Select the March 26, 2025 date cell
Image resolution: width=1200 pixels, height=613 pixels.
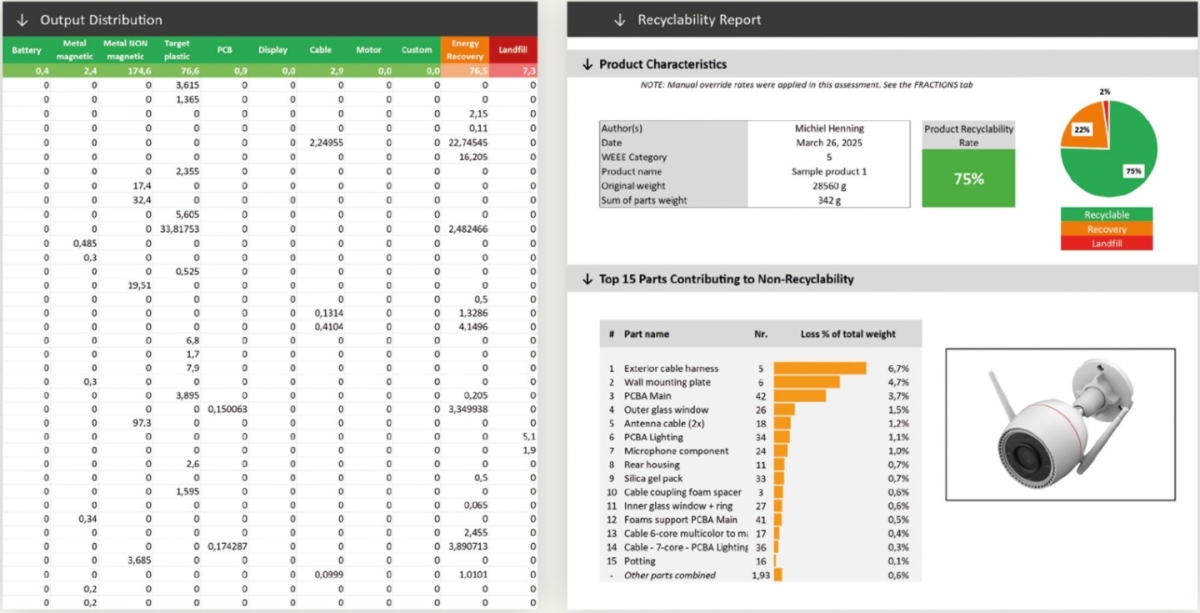pos(828,143)
